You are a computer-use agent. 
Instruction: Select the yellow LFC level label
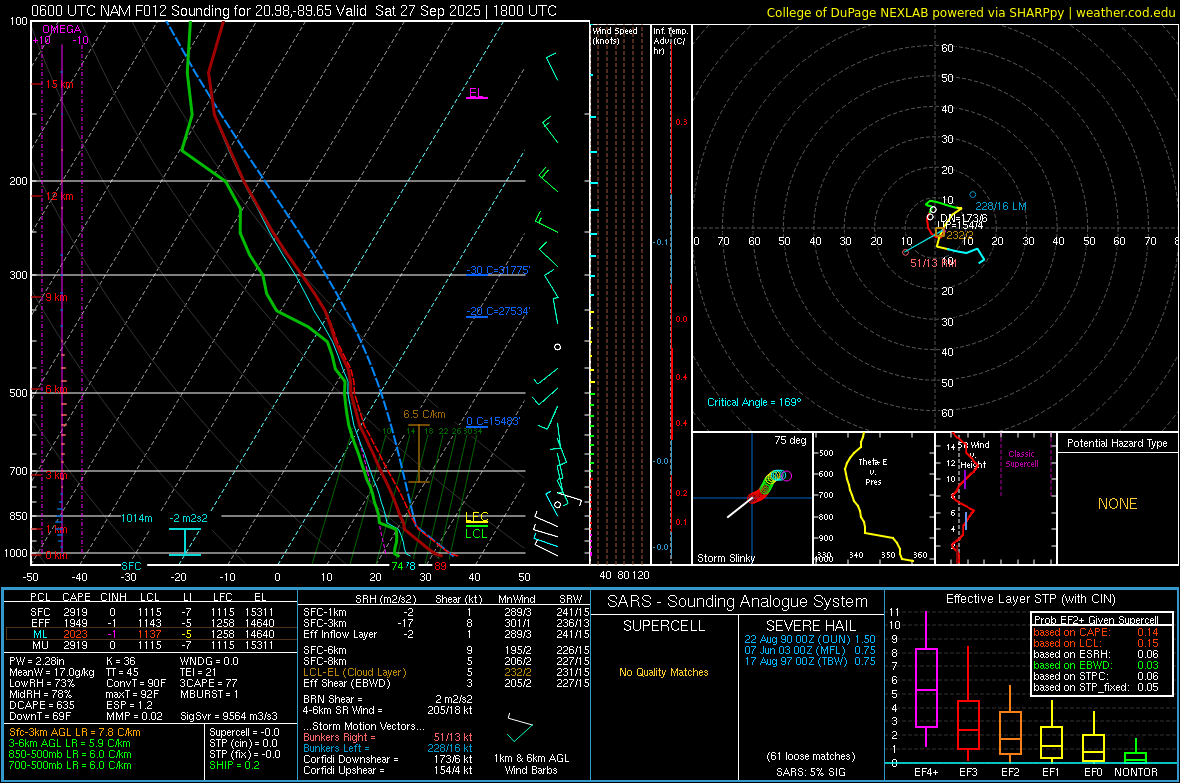(x=477, y=516)
